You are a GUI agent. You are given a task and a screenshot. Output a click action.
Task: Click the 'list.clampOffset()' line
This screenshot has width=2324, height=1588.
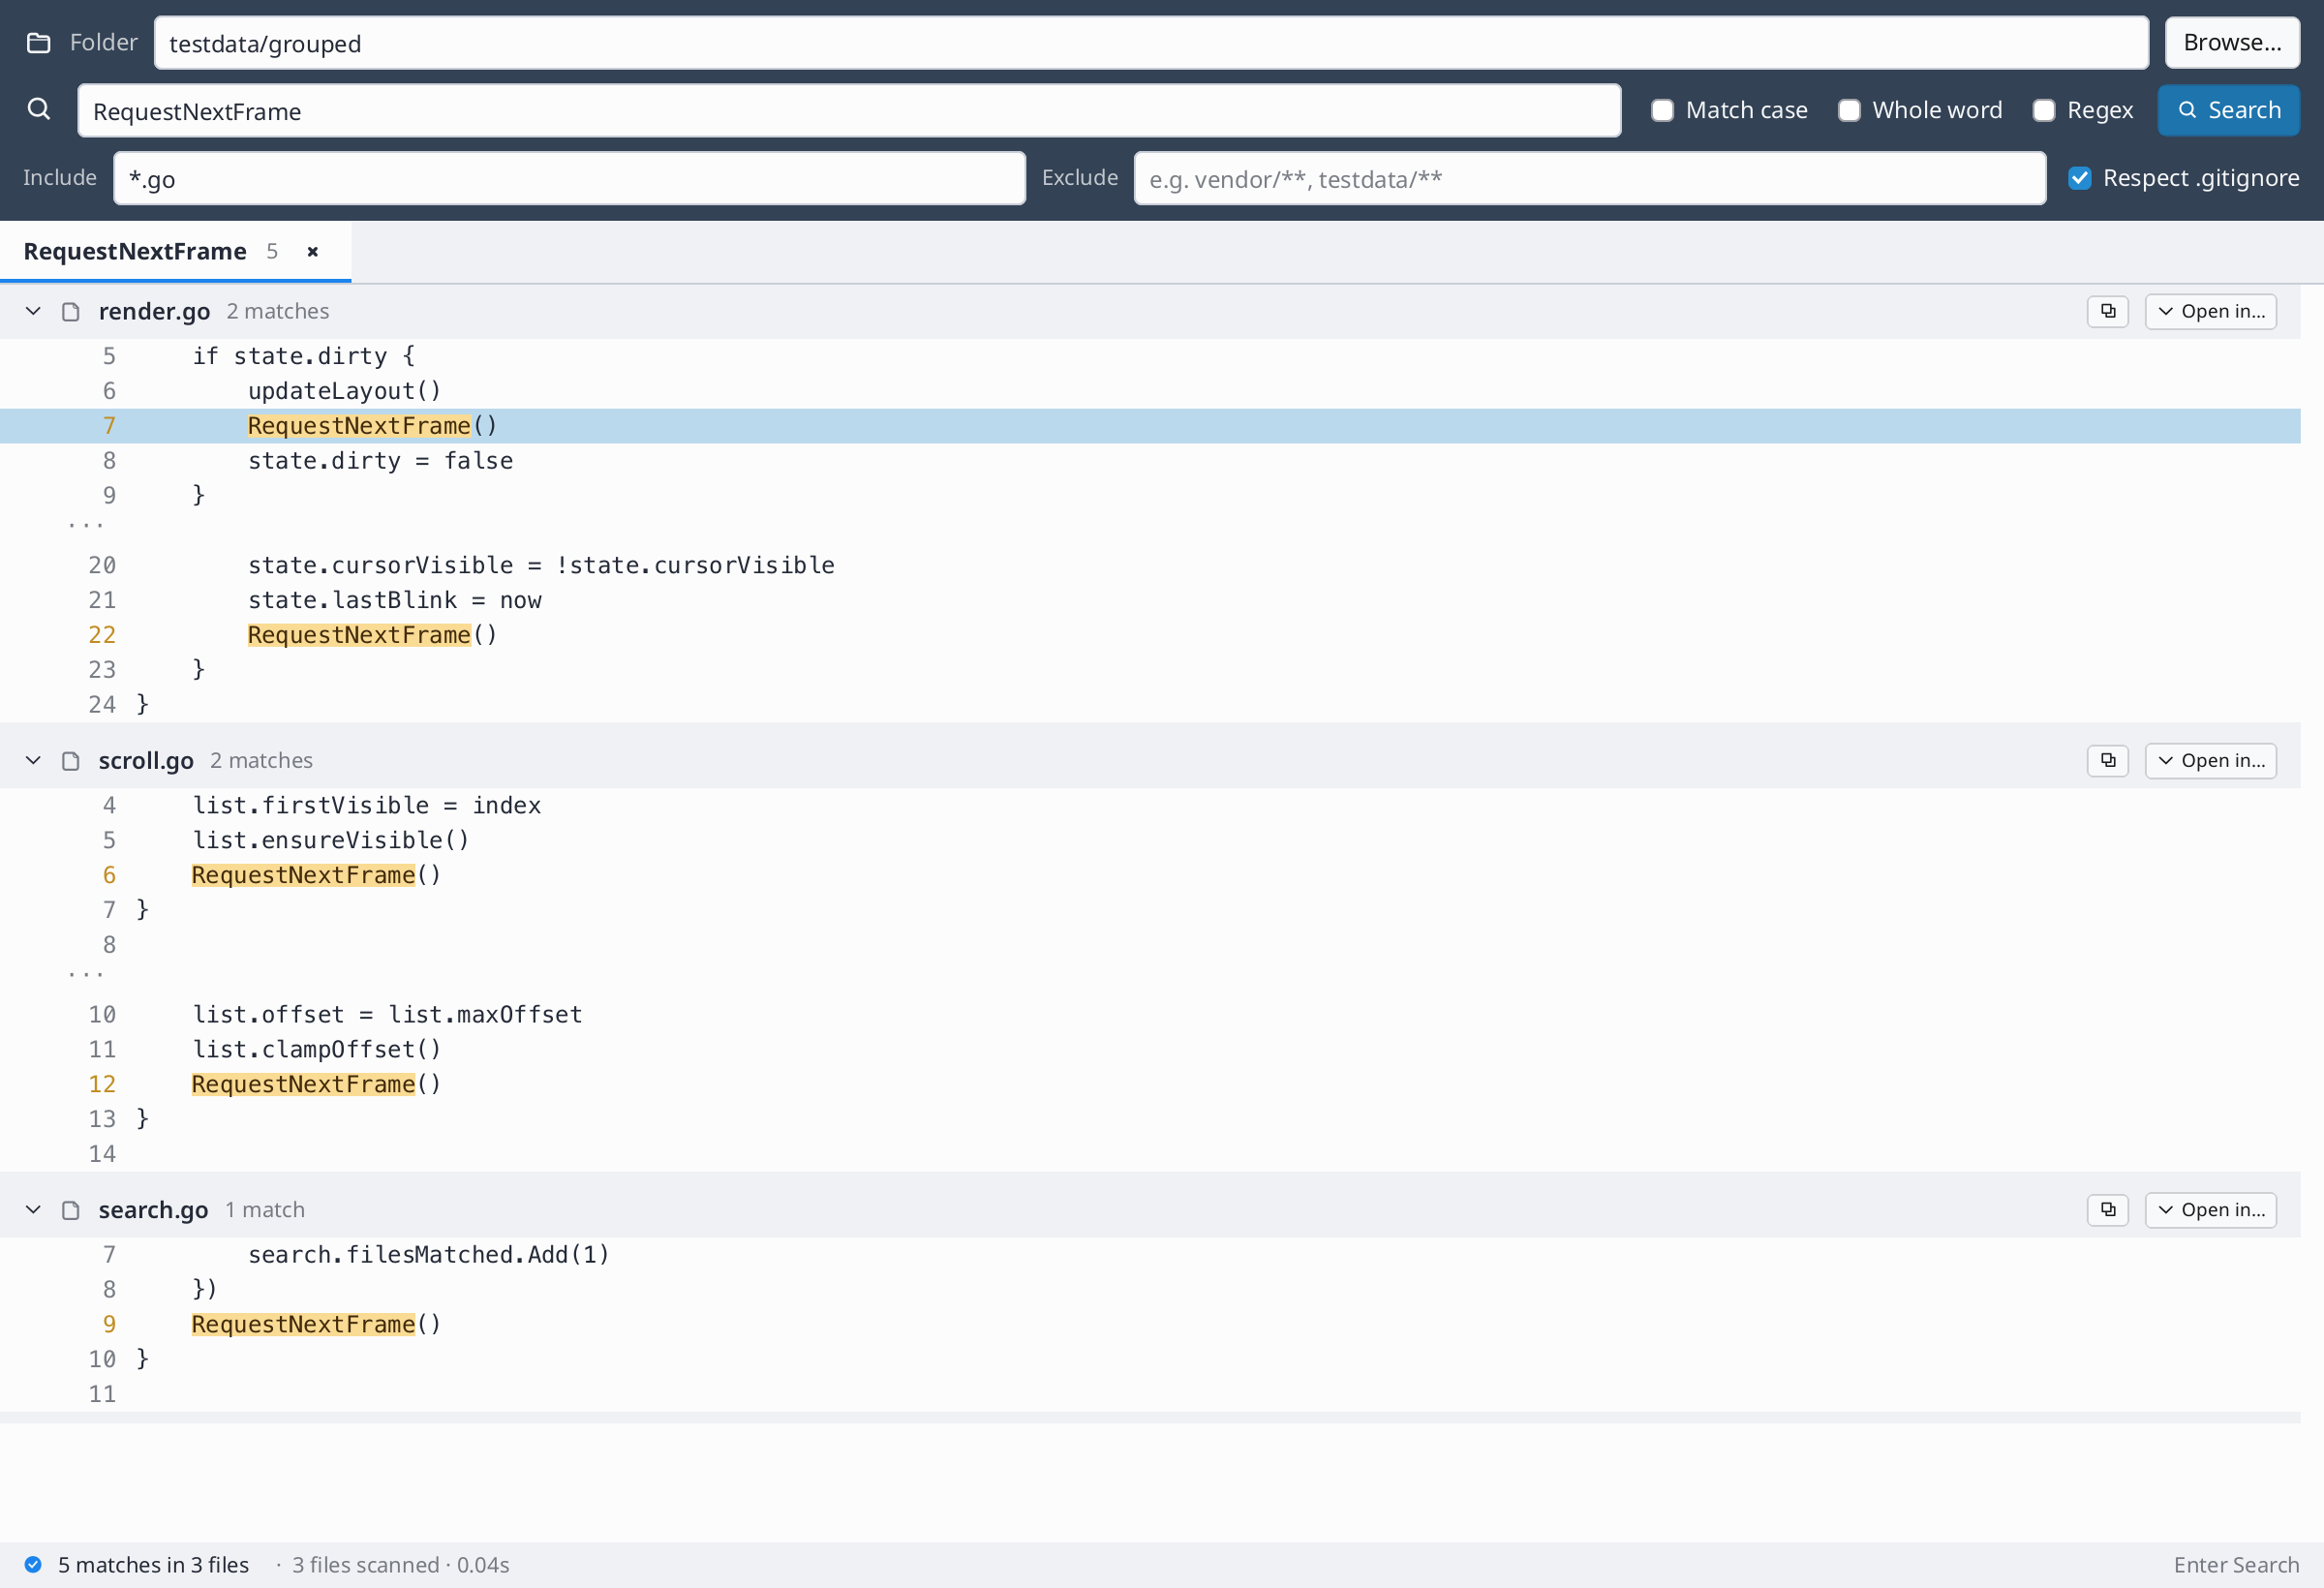[1150, 1049]
